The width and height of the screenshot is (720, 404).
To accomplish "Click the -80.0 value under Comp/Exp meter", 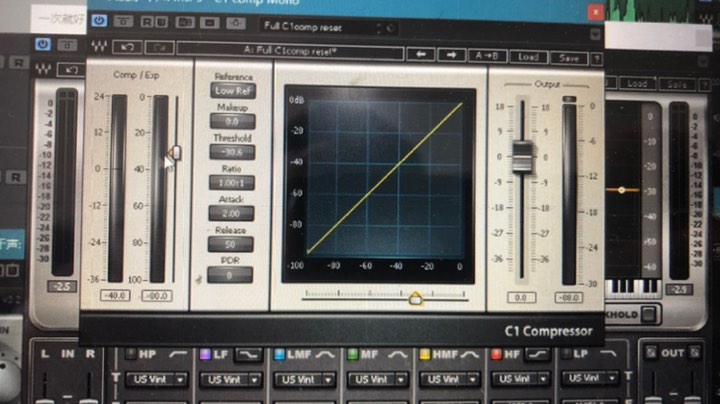I will pyautogui.click(x=157, y=296).
